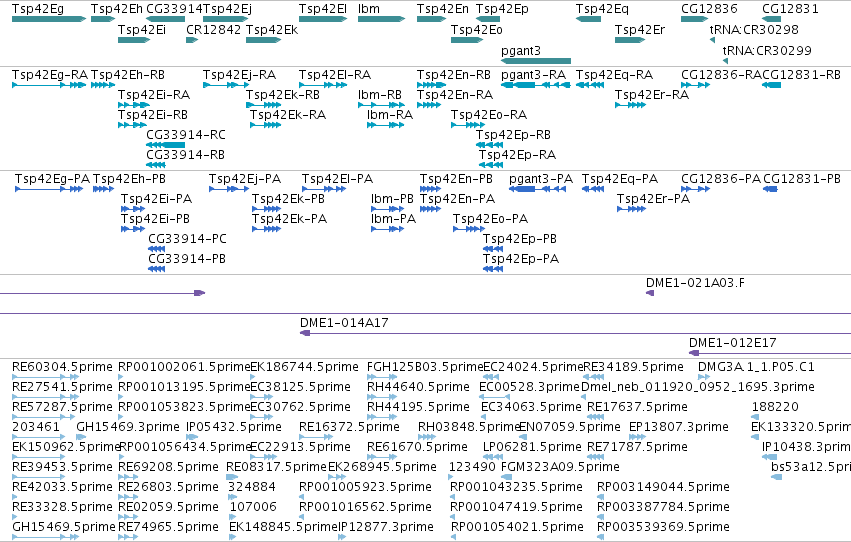Select protein Tsp42Ek-PA
Image resolution: width=851 pixels, height=542 pixels.
pos(289,219)
